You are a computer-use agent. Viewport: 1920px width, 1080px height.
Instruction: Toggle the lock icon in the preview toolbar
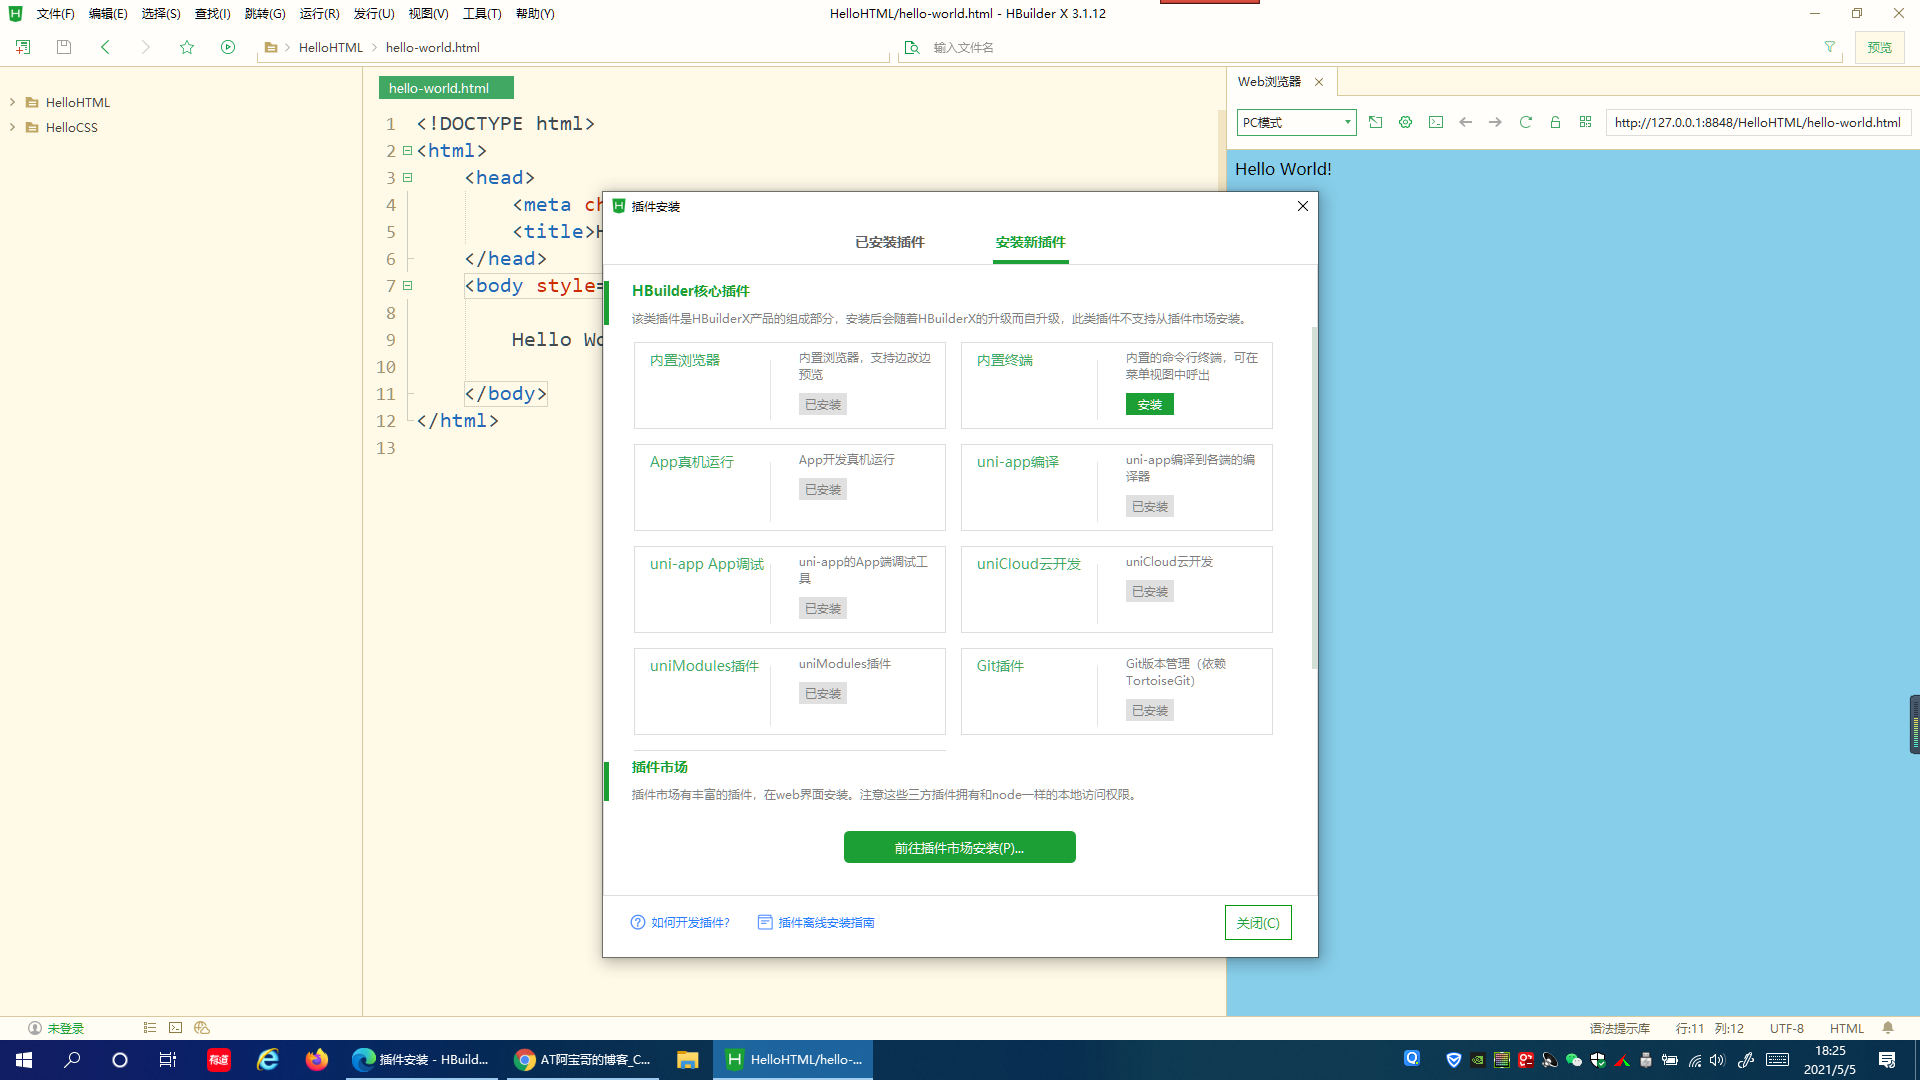pyautogui.click(x=1555, y=122)
